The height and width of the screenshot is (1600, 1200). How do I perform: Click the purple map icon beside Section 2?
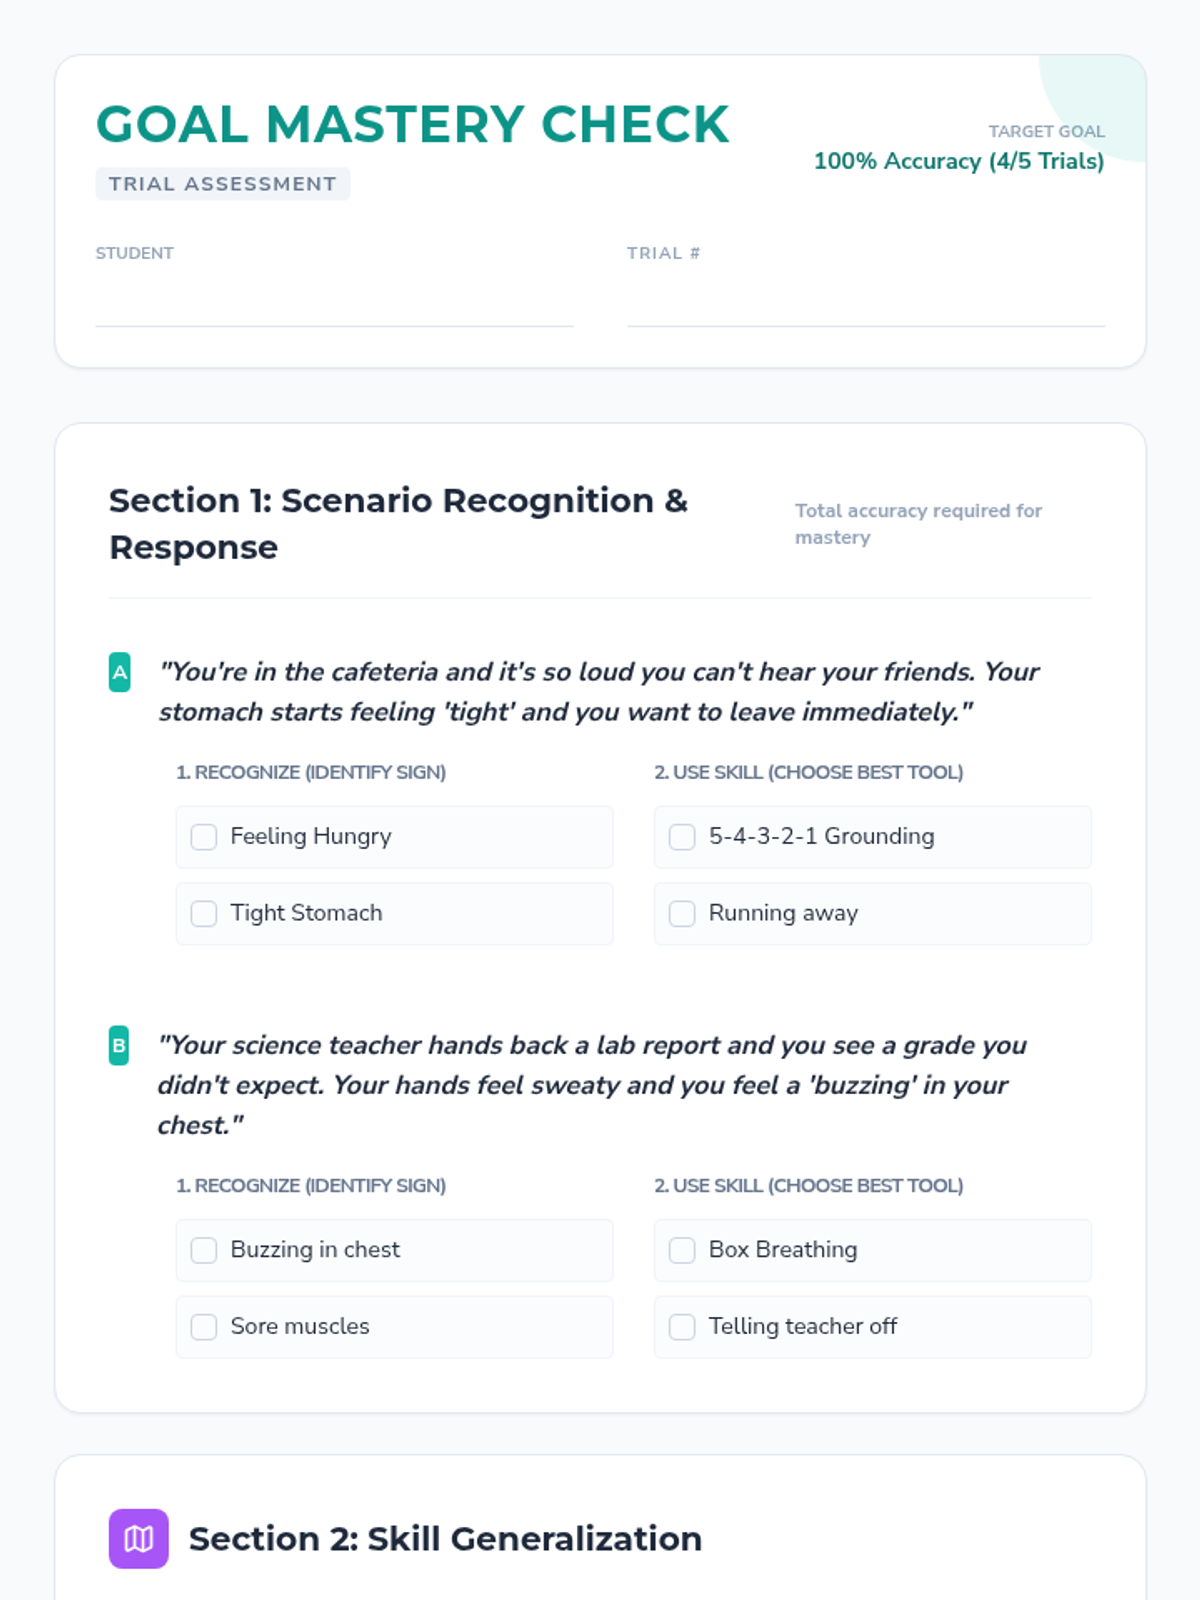(138, 1538)
